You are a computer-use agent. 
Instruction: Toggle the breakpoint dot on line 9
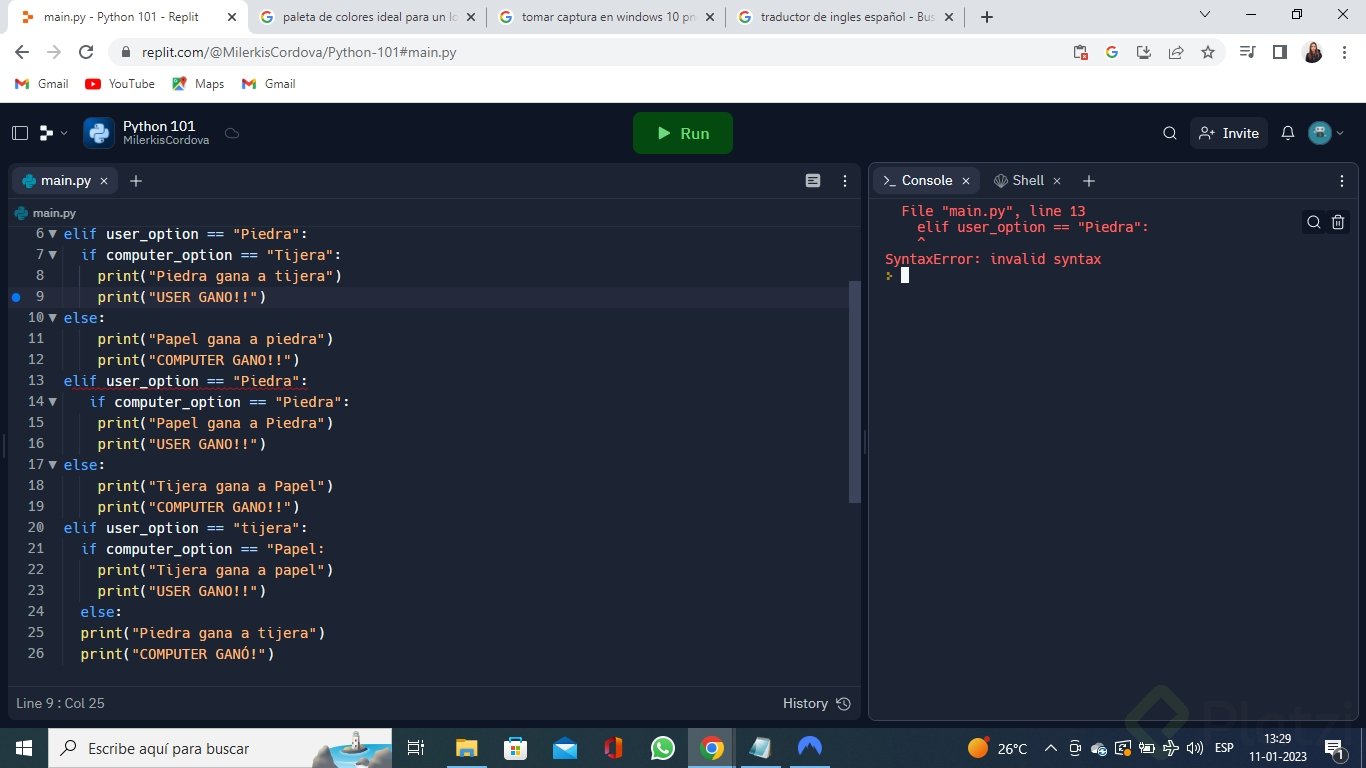coord(16,297)
